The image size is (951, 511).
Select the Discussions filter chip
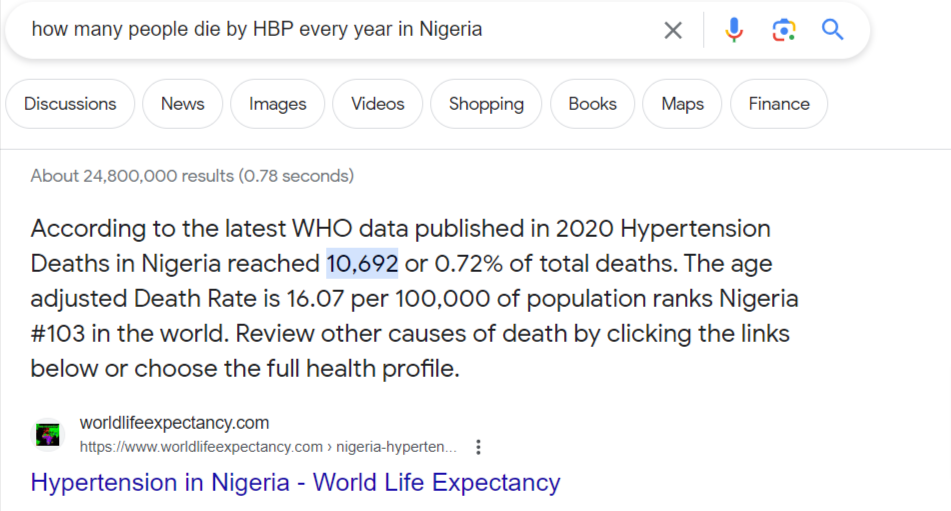70,104
